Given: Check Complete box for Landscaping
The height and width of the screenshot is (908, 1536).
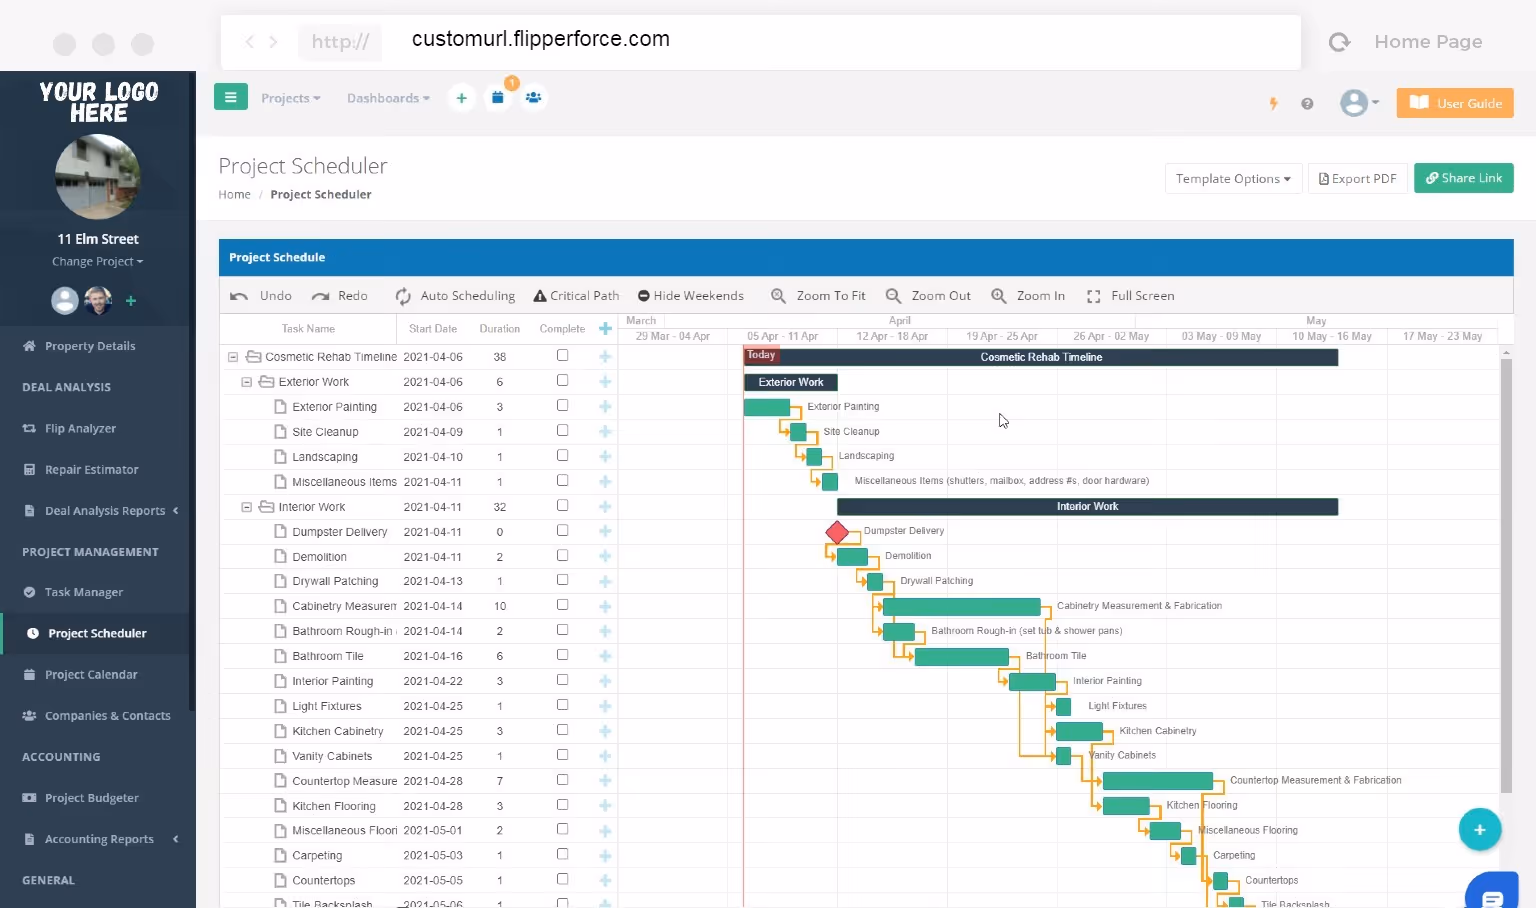Looking at the screenshot, I should 562,456.
